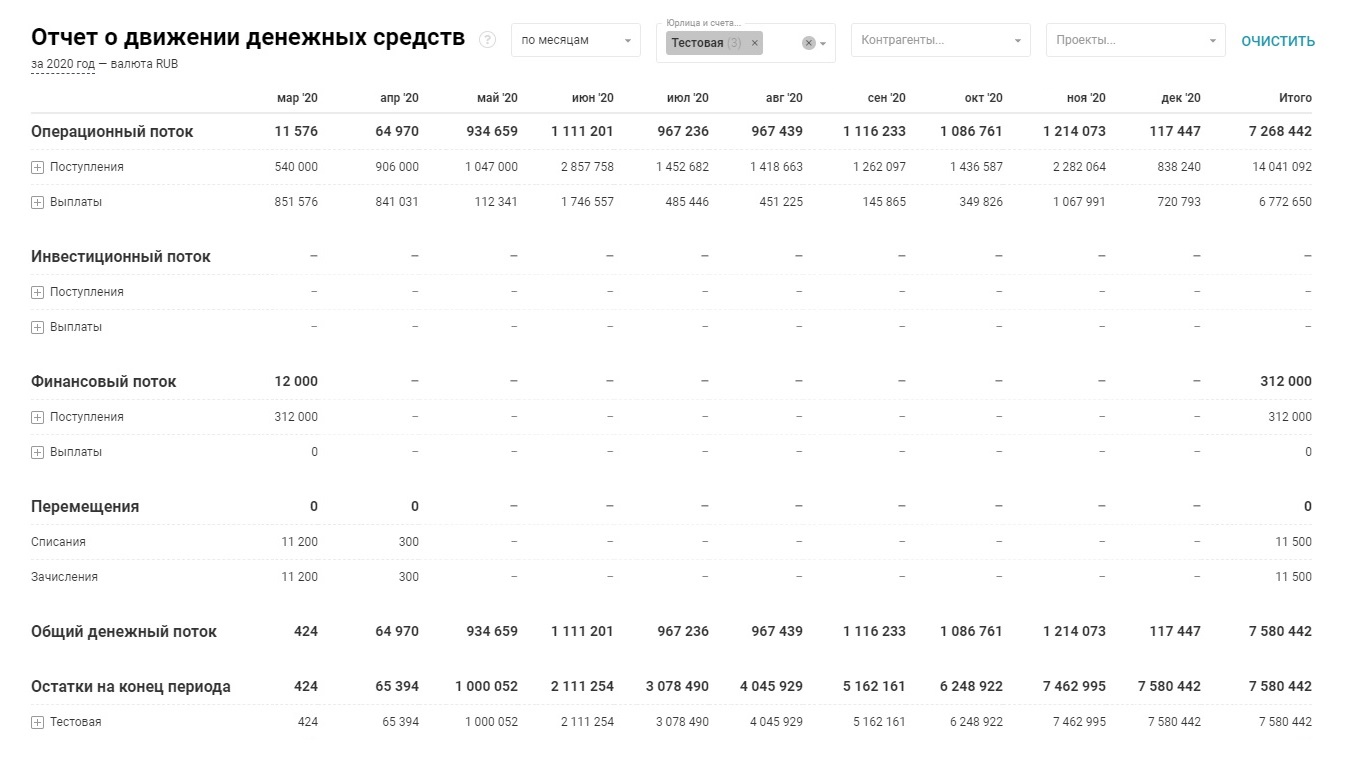Viewport: 1350px width, 780px height.
Task: Expand Поступления under Финансовый поток
Action: 37,417
